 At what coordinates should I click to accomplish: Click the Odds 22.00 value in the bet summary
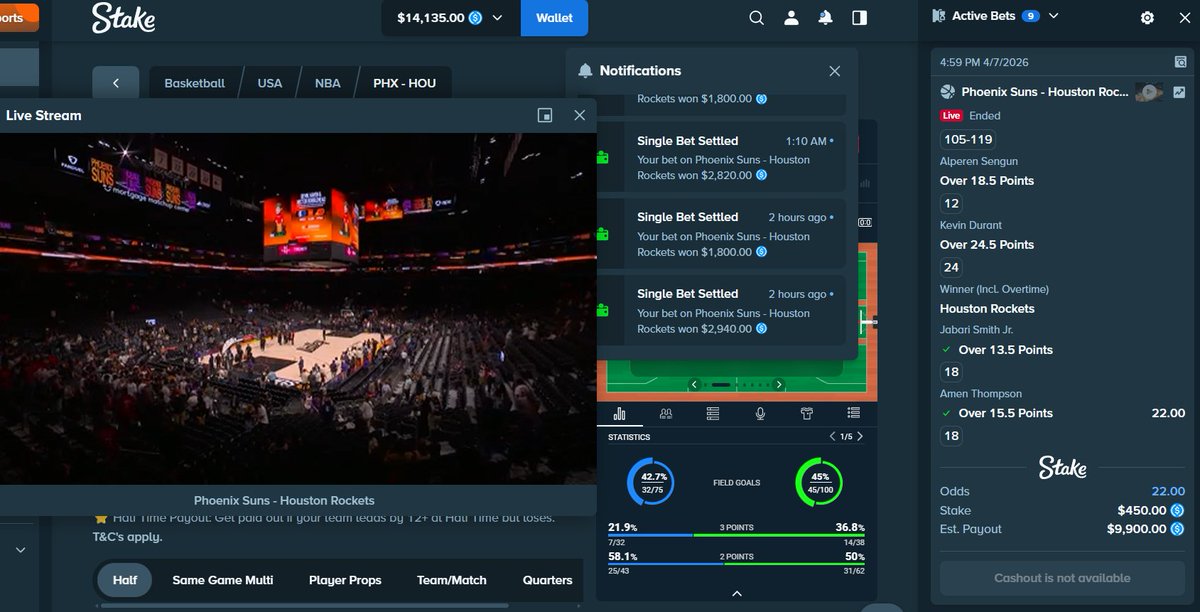(1168, 491)
